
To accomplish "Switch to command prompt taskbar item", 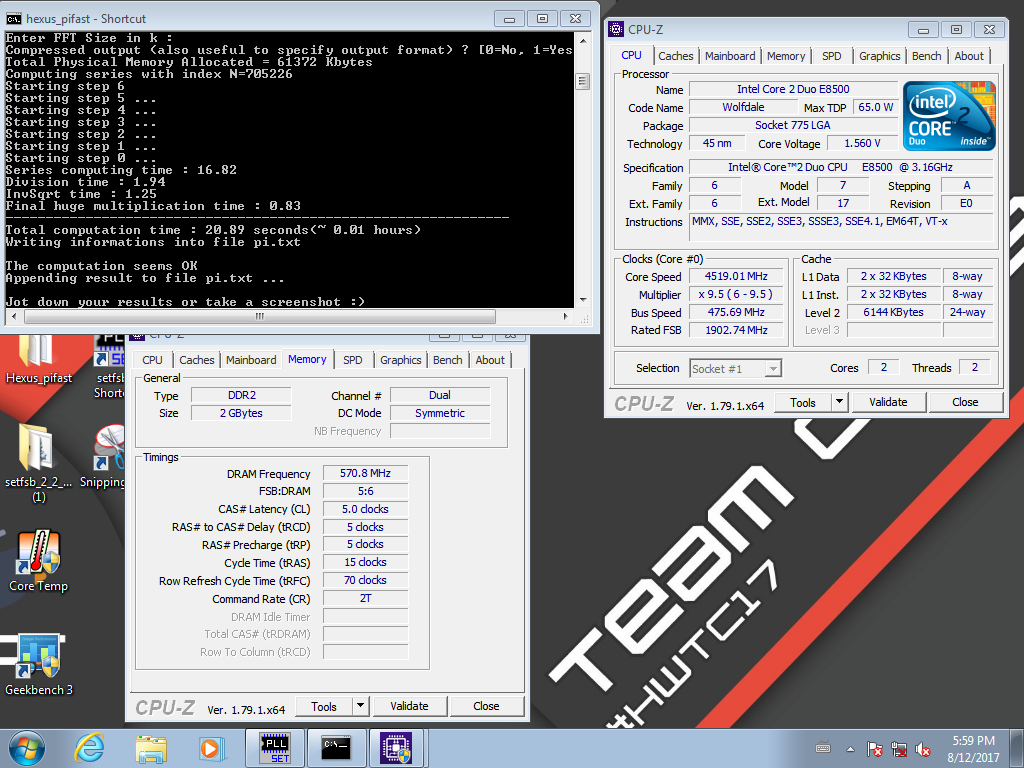I will (336, 748).
